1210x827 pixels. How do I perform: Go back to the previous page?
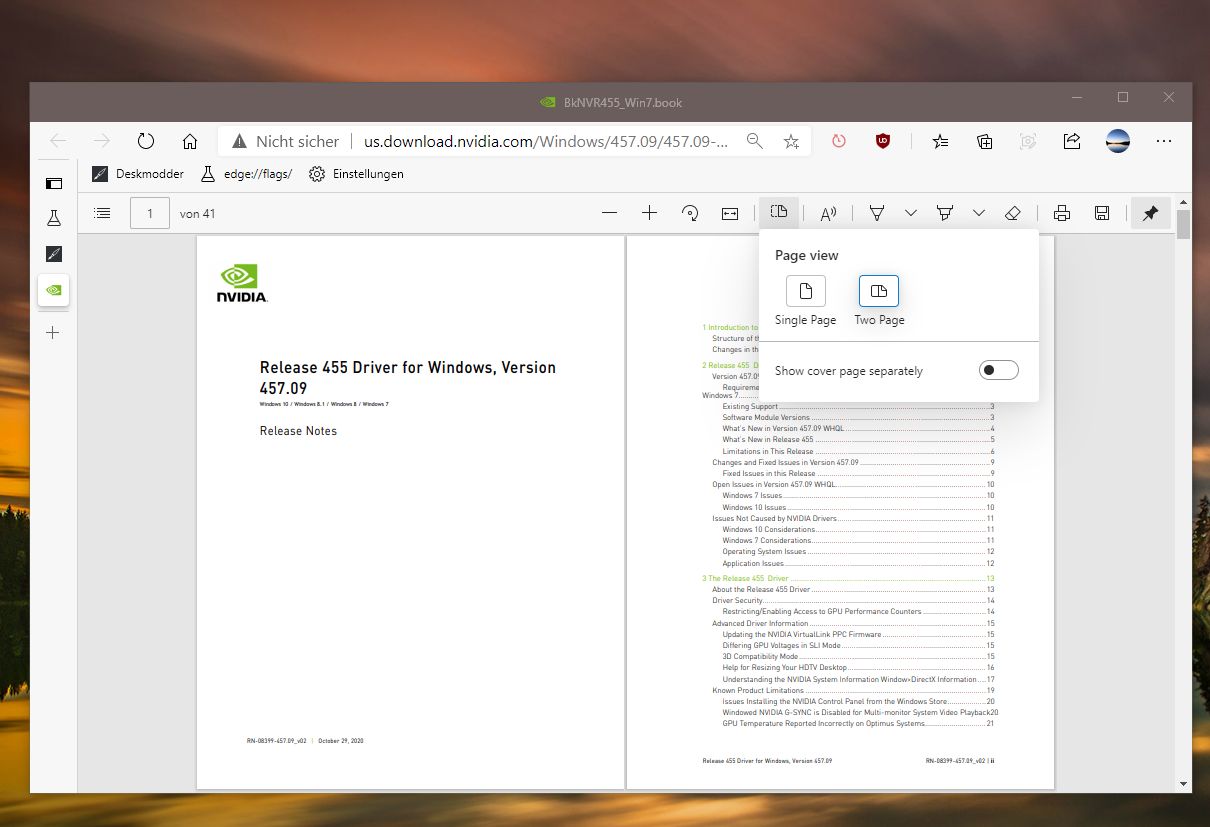[58, 142]
